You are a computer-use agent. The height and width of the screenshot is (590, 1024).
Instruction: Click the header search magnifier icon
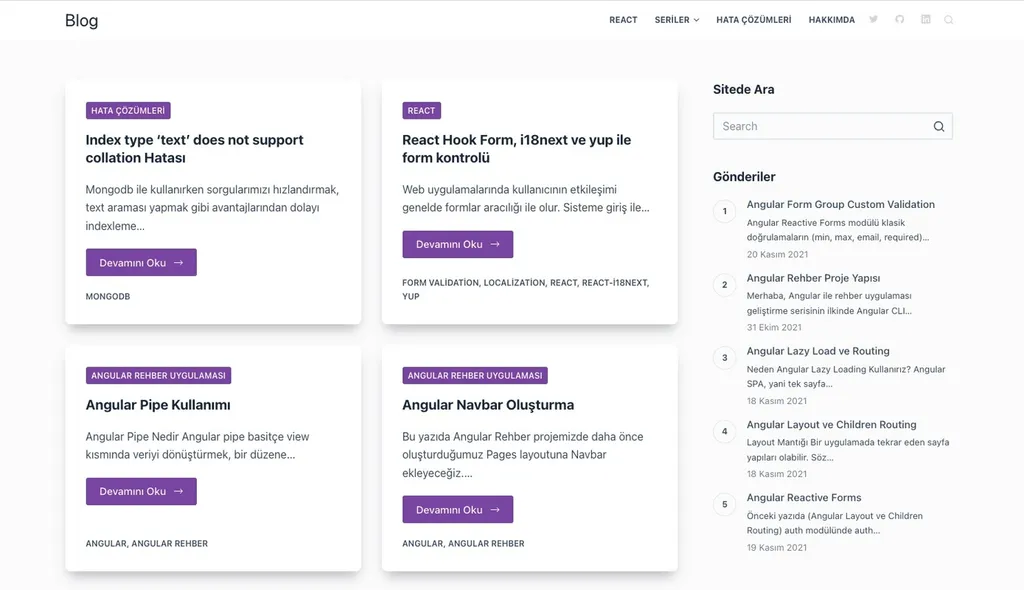tap(948, 20)
